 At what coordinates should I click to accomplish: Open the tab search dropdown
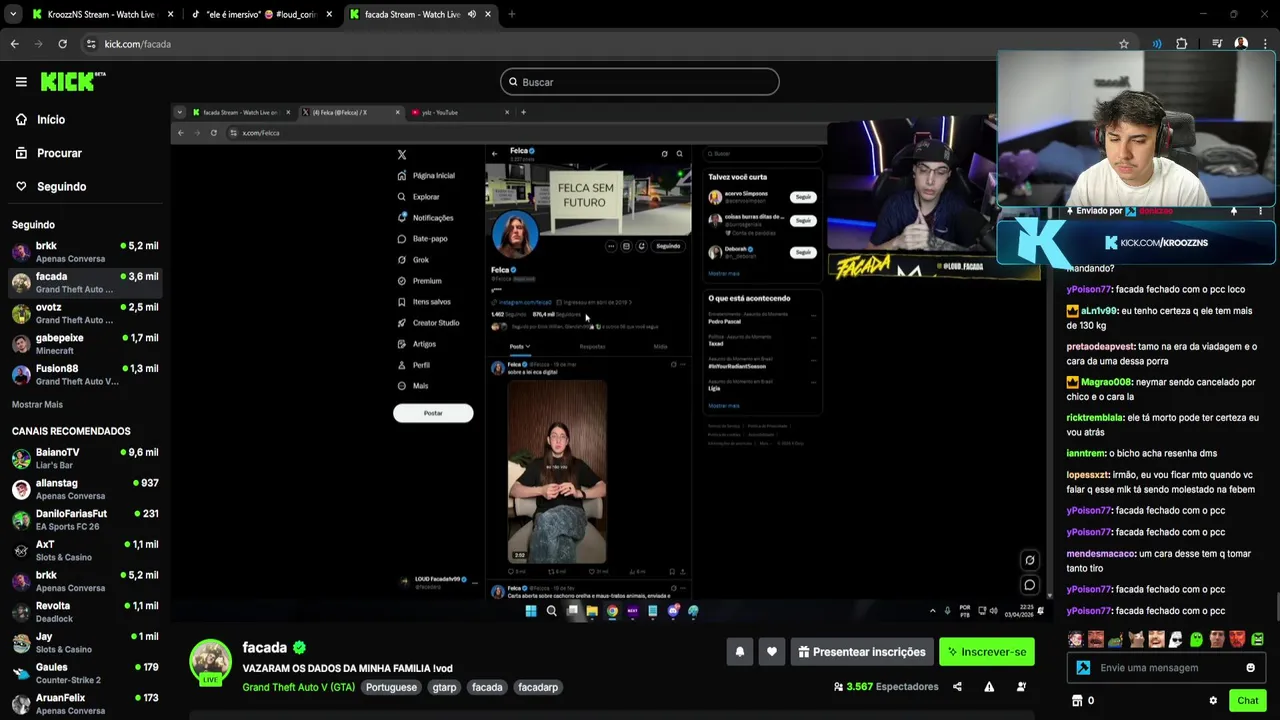13,15
